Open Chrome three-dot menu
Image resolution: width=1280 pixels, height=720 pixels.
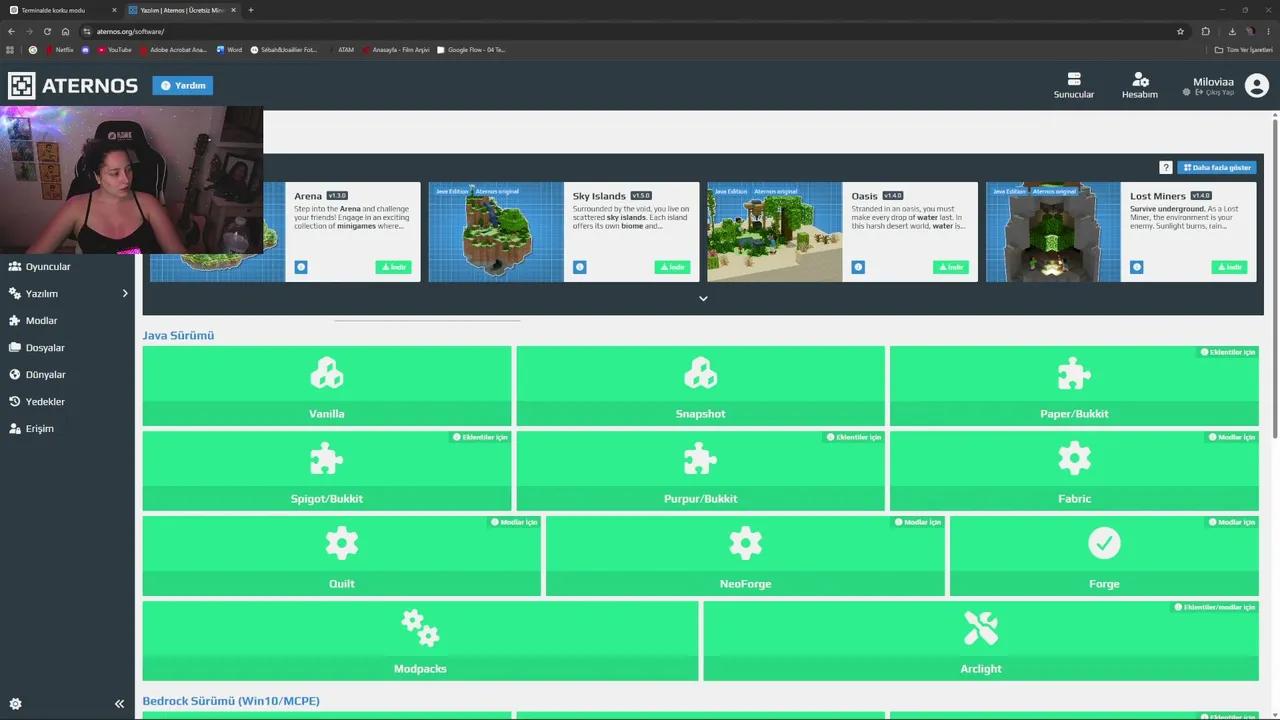pyautogui.click(x=1268, y=31)
